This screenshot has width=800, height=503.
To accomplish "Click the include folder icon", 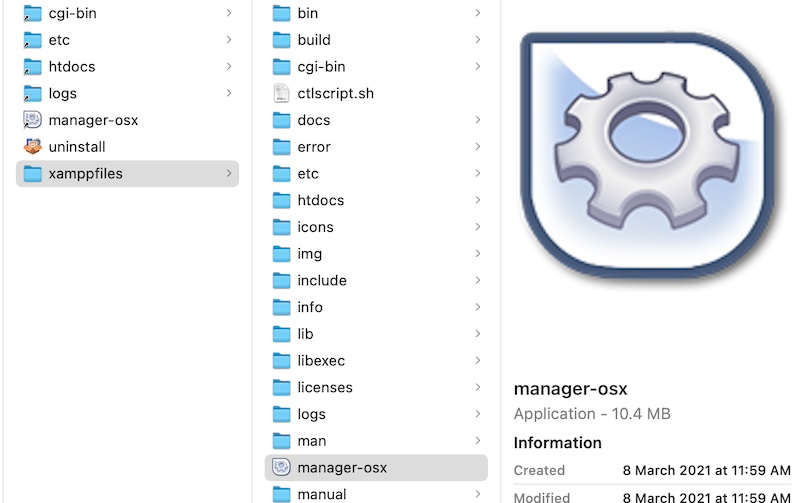I will pyautogui.click(x=282, y=281).
